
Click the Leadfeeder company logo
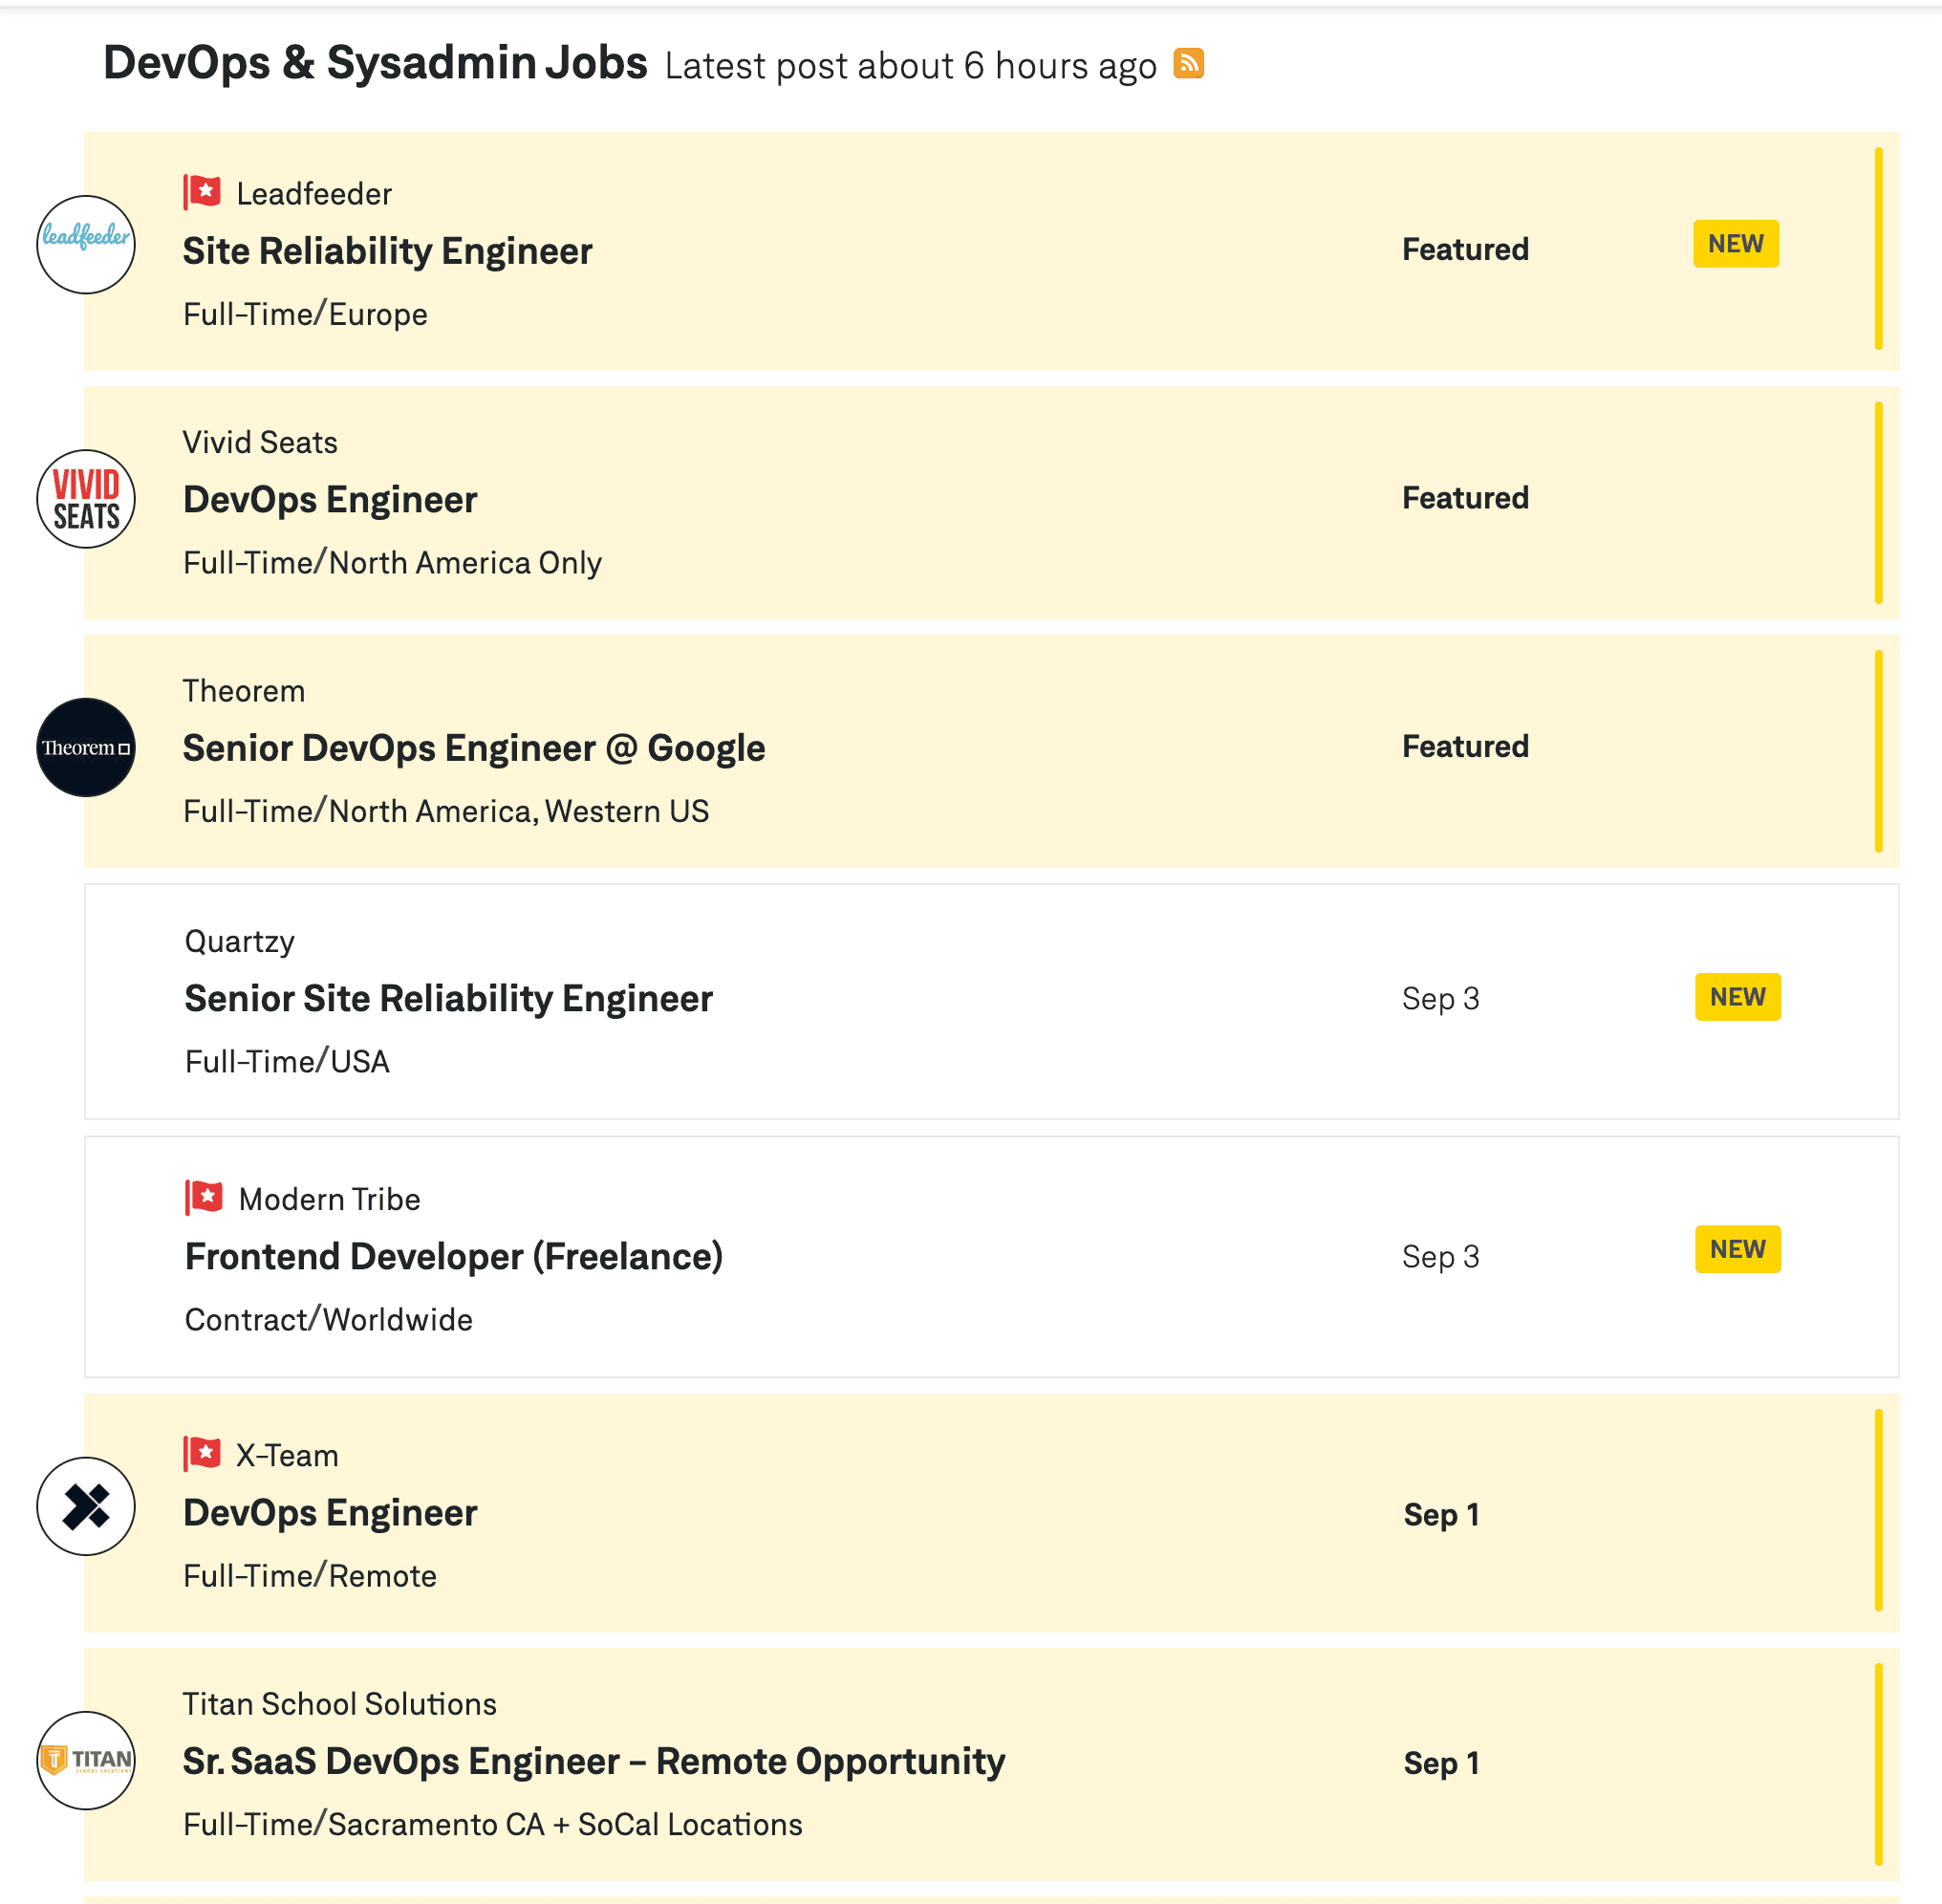(x=86, y=245)
